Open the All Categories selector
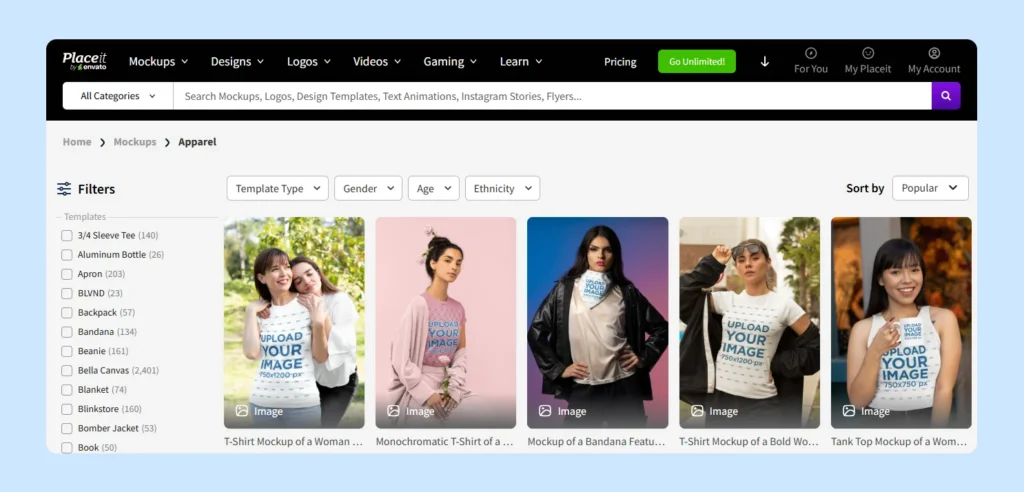This screenshot has height=492, width=1024. pos(117,96)
